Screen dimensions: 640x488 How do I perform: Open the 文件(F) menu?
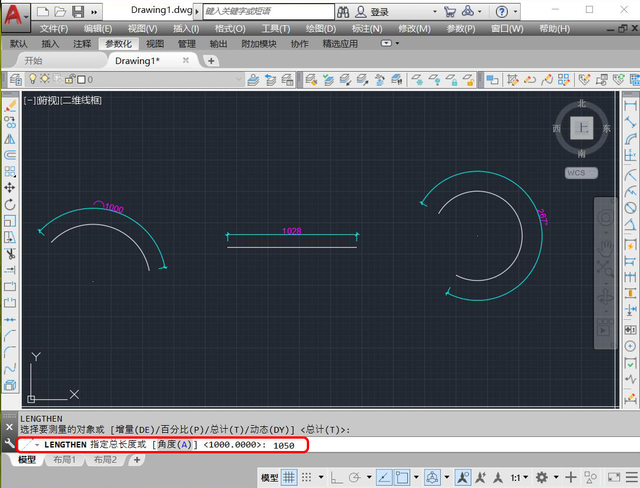point(54,29)
